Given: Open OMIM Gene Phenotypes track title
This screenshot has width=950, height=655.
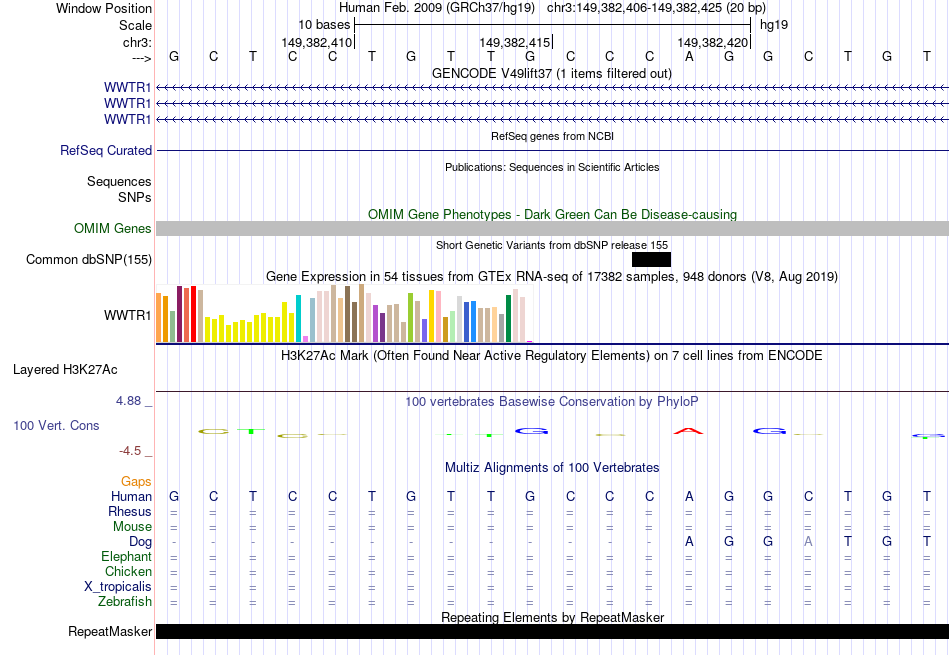Looking at the screenshot, I should [552, 214].
